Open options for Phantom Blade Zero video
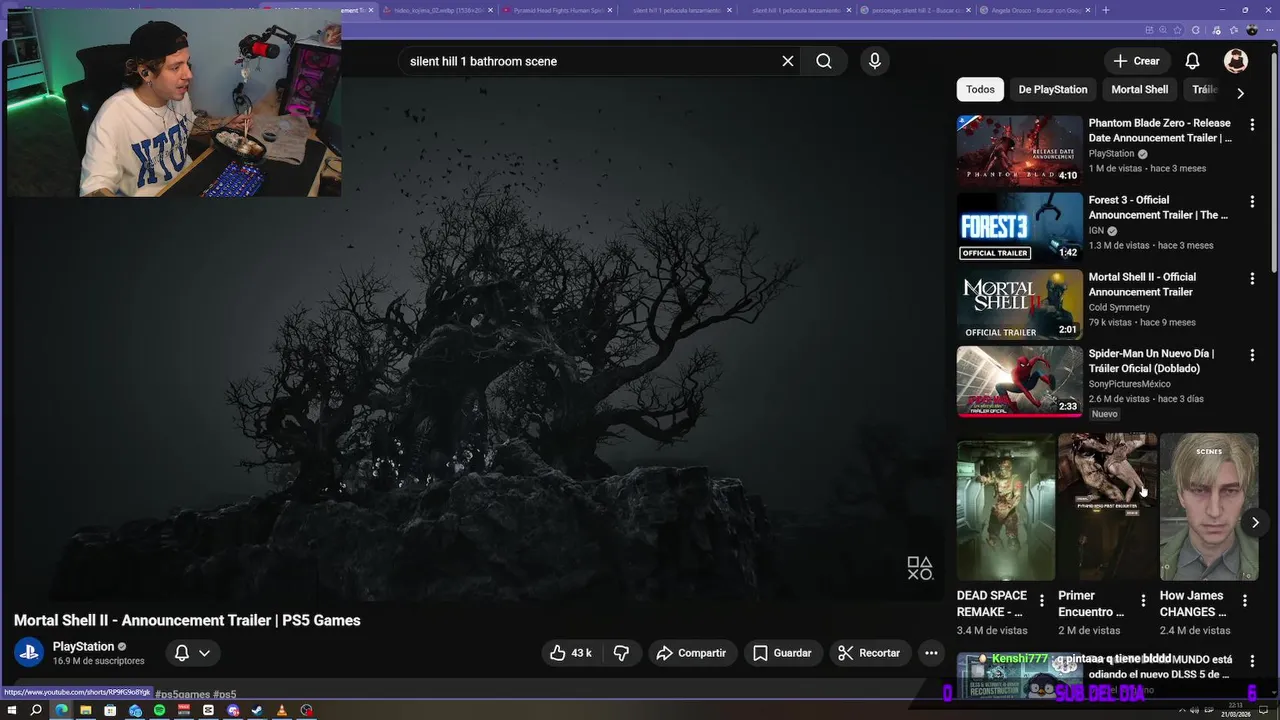 point(1252,125)
